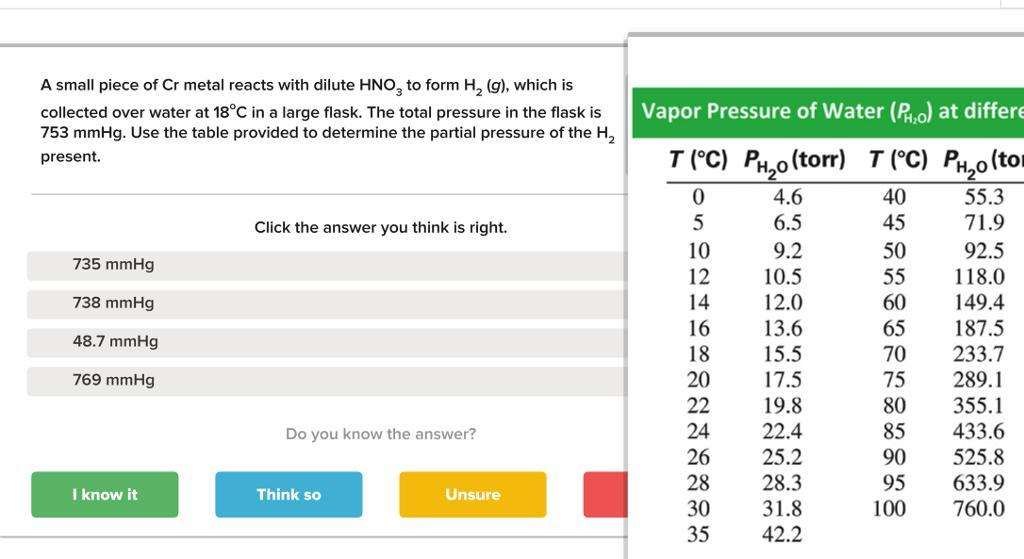Select the 769 mmHg answer choice
Image resolution: width=1024 pixels, height=559 pixels.
click(327, 381)
